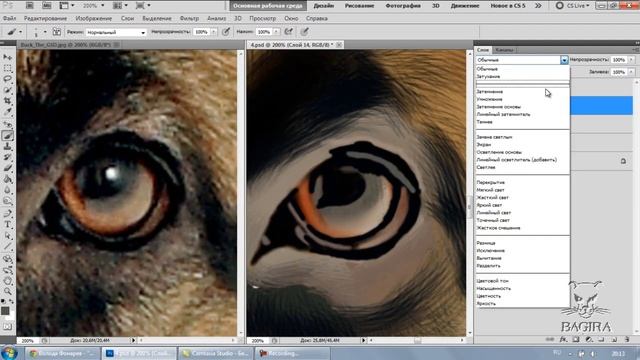Switch to the Каналы tab
Image resolution: width=640 pixels, height=360 pixels.
(504, 50)
